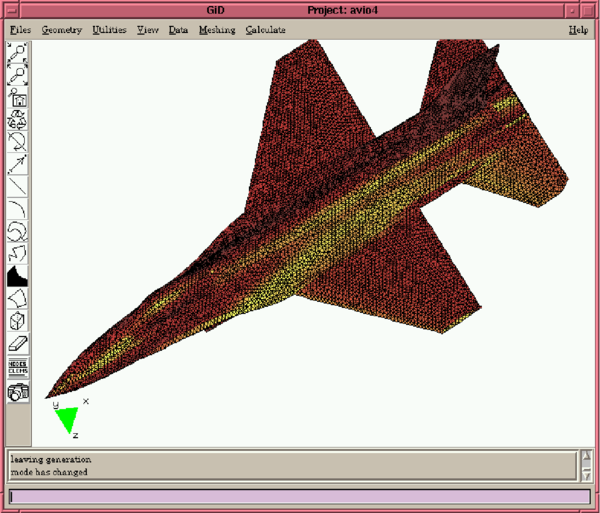Activate the Rotate trackball tool
Image resolution: width=600 pixels, height=513 pixels.
pos(18,142)
